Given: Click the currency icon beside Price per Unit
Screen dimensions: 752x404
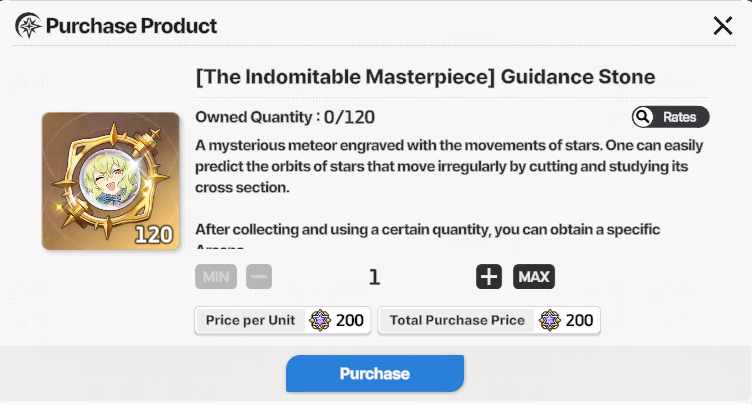Looking at the screenshot, I should (x=320, y=320).
